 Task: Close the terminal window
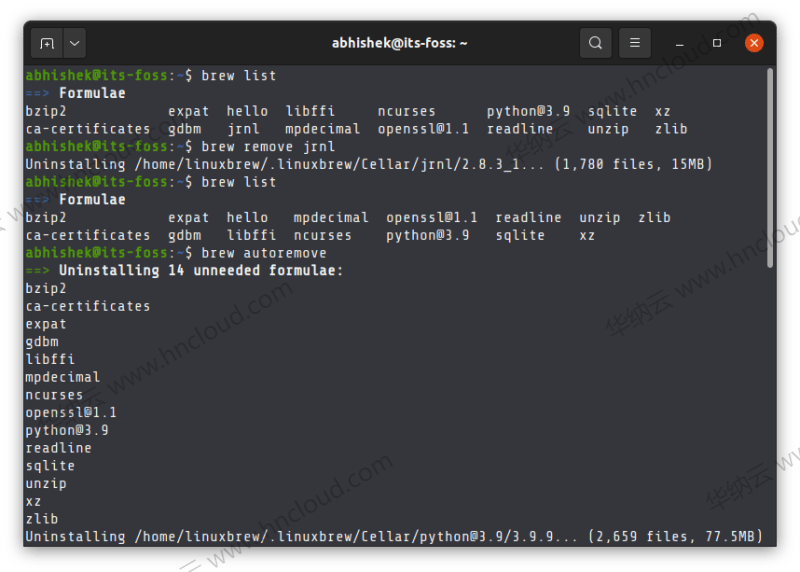[754, 43]
